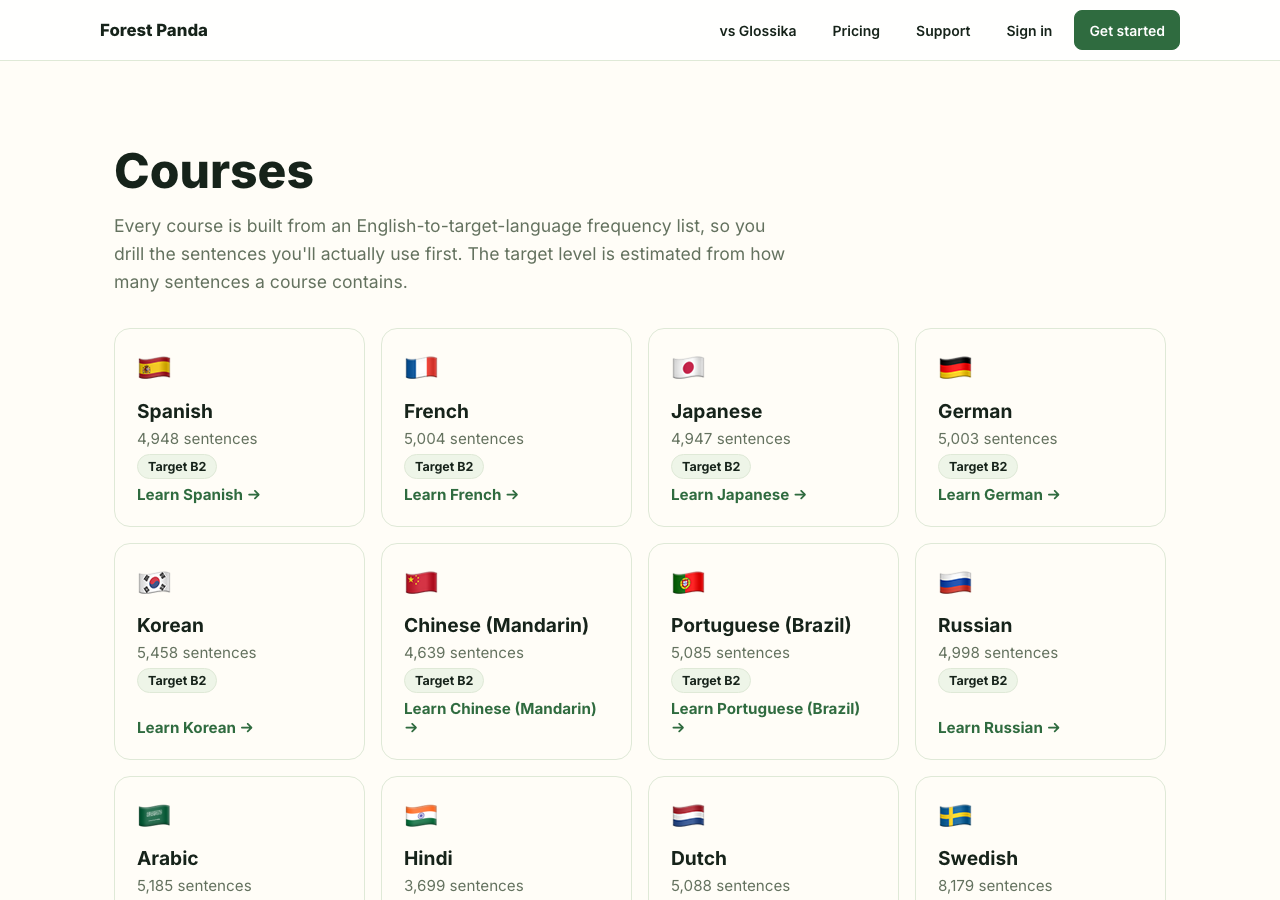Open the vs Glossika page

tap(758, 31)
